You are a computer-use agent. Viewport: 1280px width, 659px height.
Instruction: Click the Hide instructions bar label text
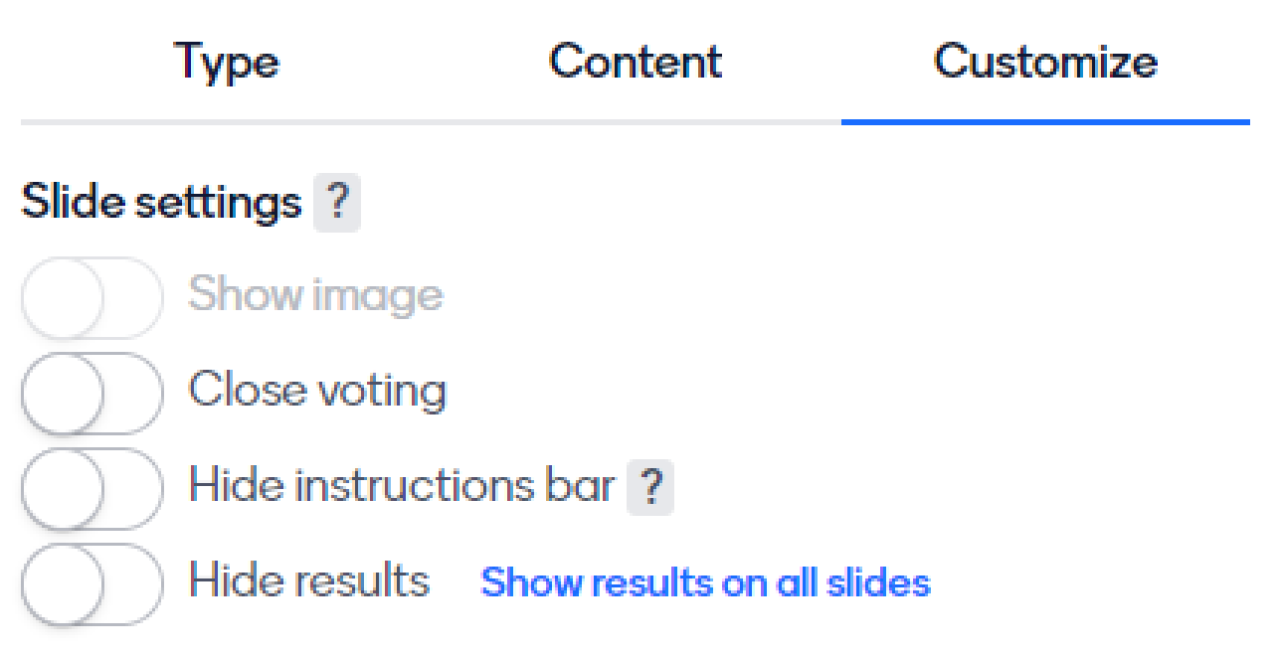pos(401,486)
